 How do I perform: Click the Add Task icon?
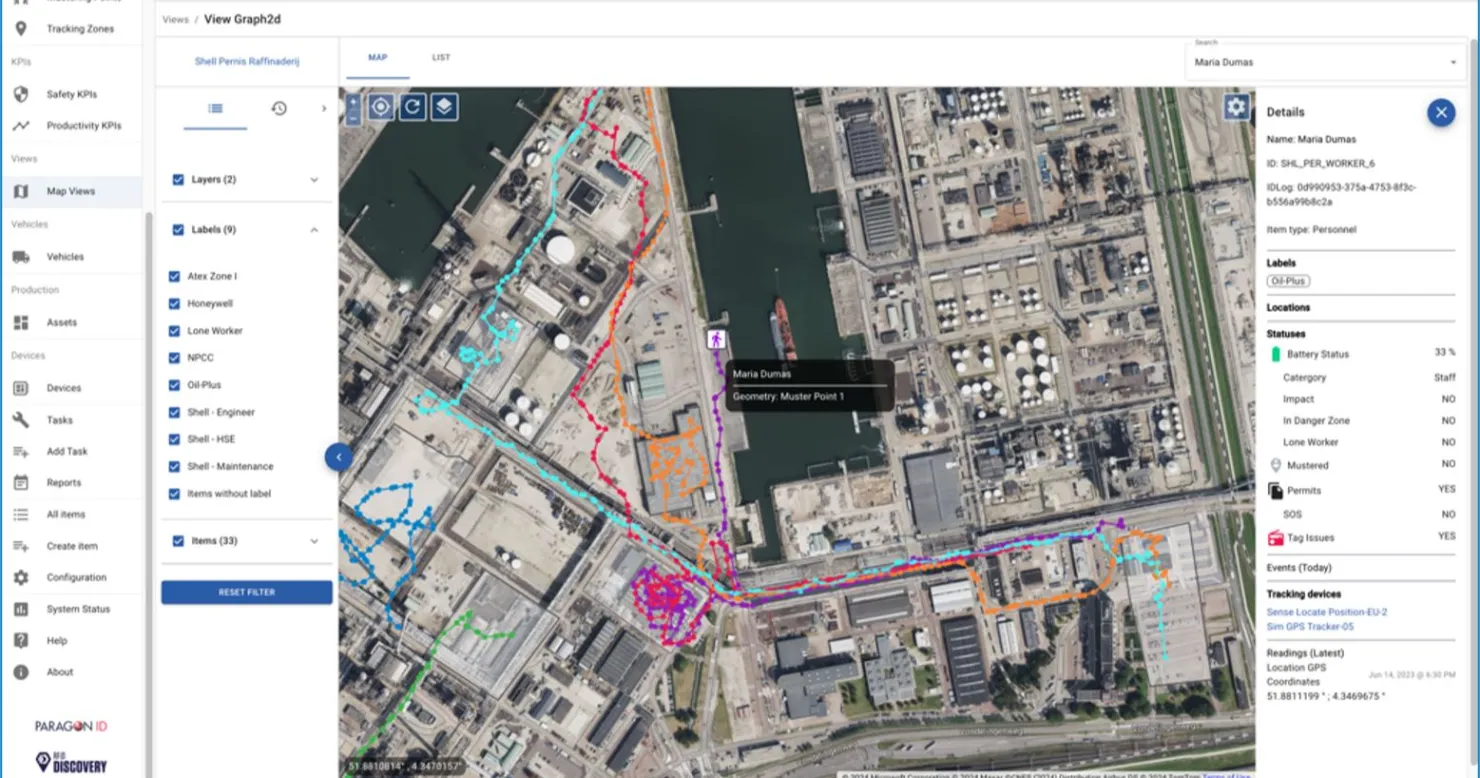[21, 452]
